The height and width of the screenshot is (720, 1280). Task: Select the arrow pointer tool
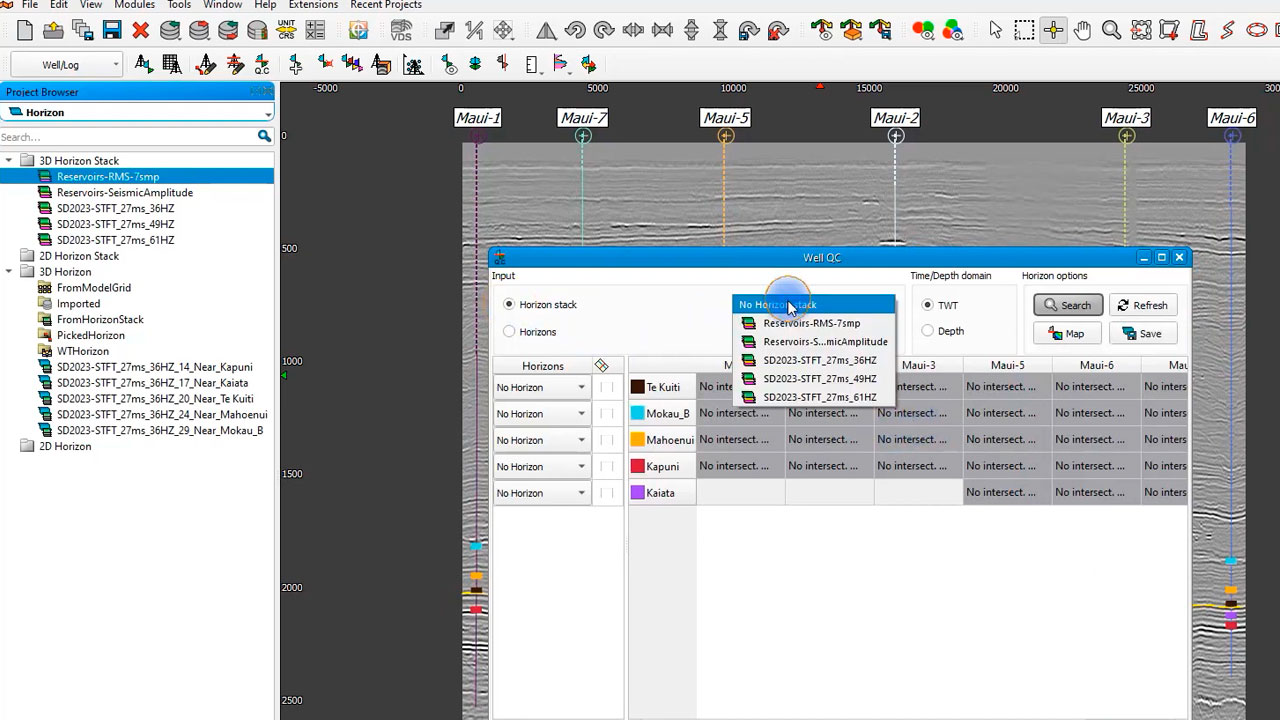(x=995, y=31)
